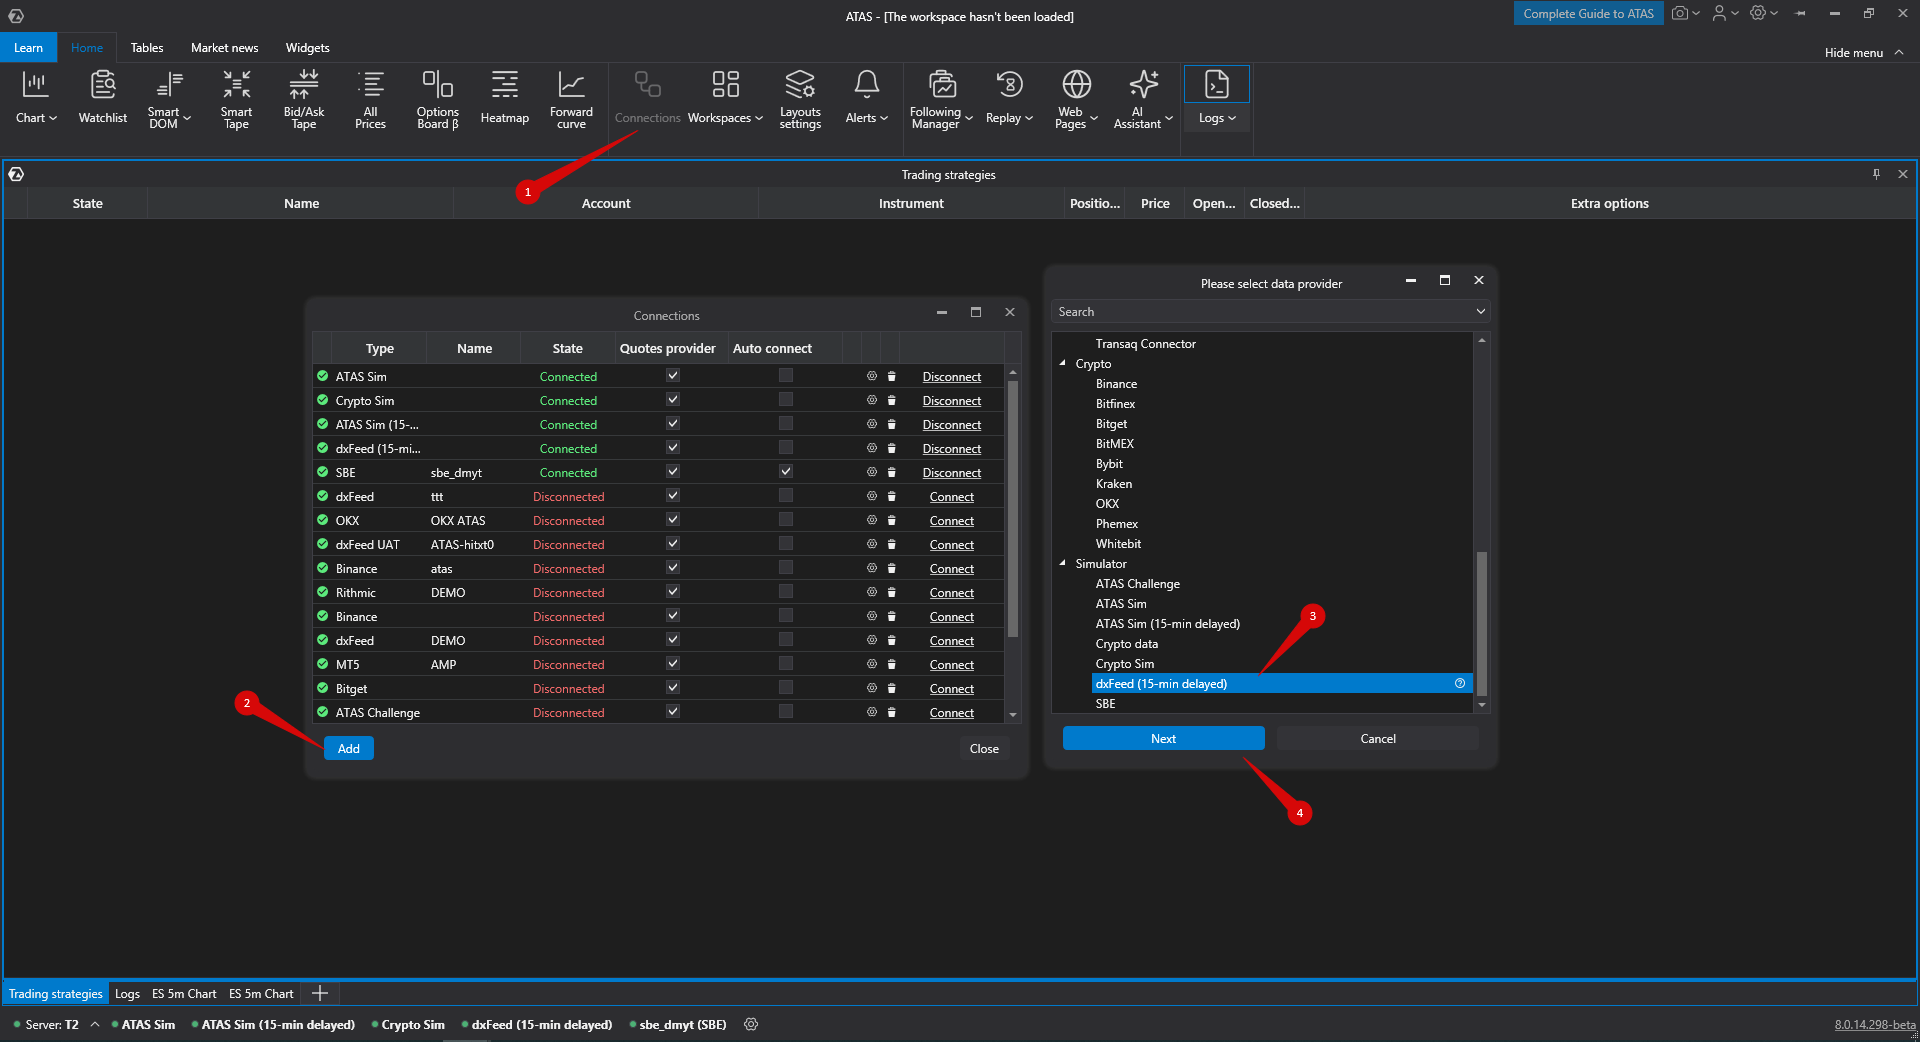
Task: Click the Connections list scrollbar
Action: tap(1013, 508)
